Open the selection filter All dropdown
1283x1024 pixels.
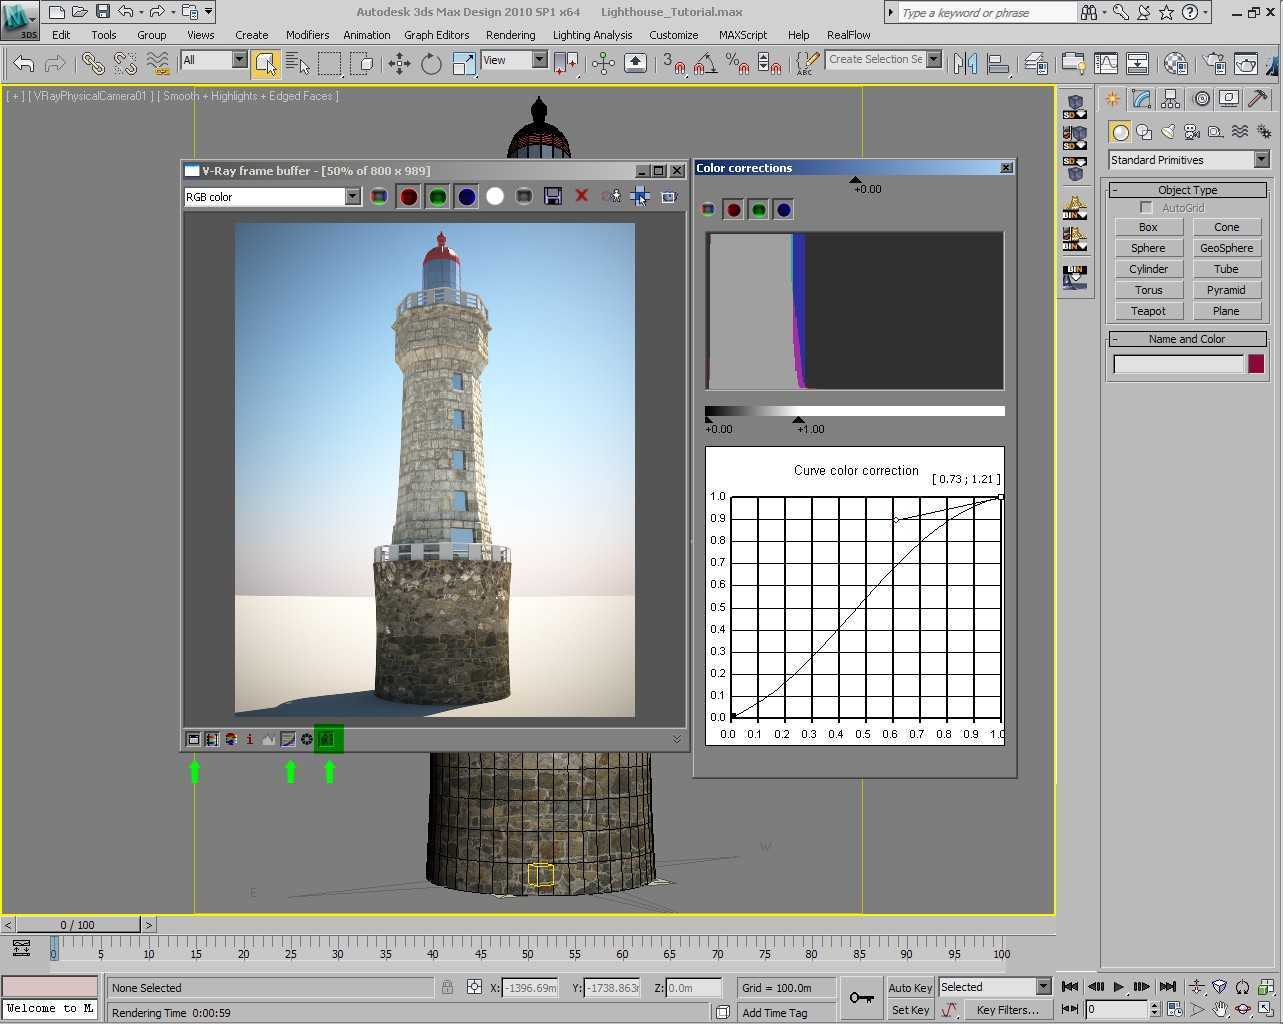[239, 60]
